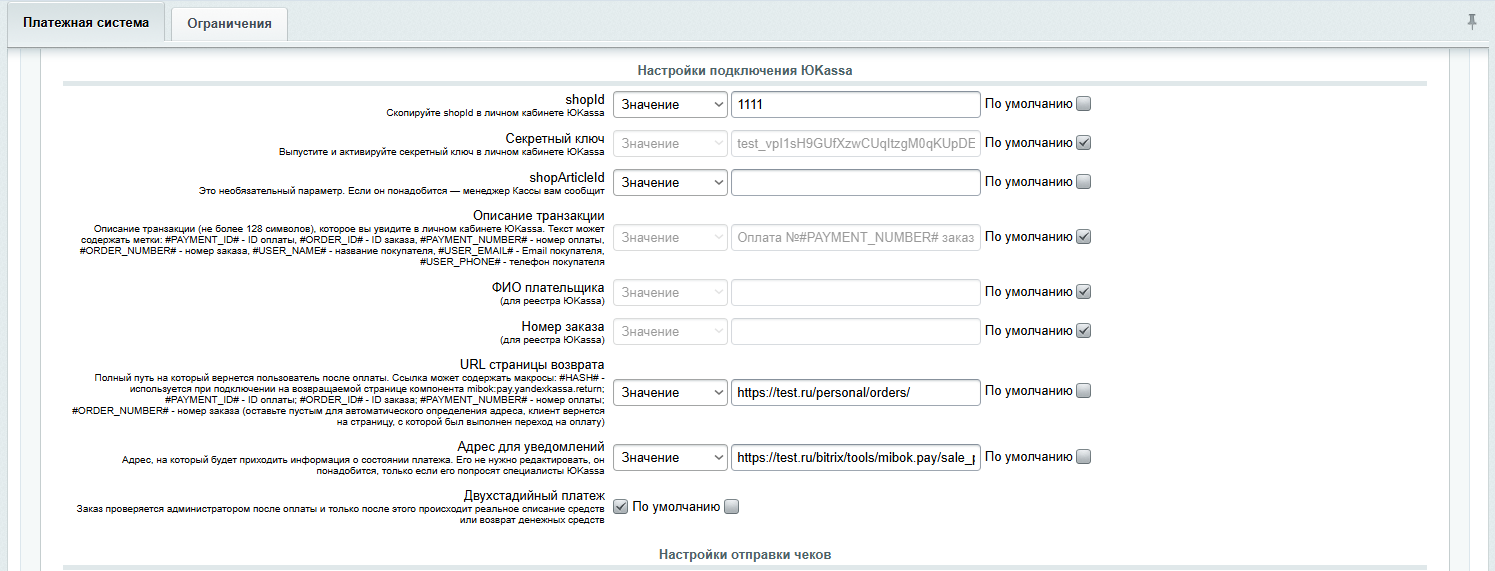
Task: Open Адрес для уведомлений type dropdown
Action: pyautogui.click(x=670, y=458)
